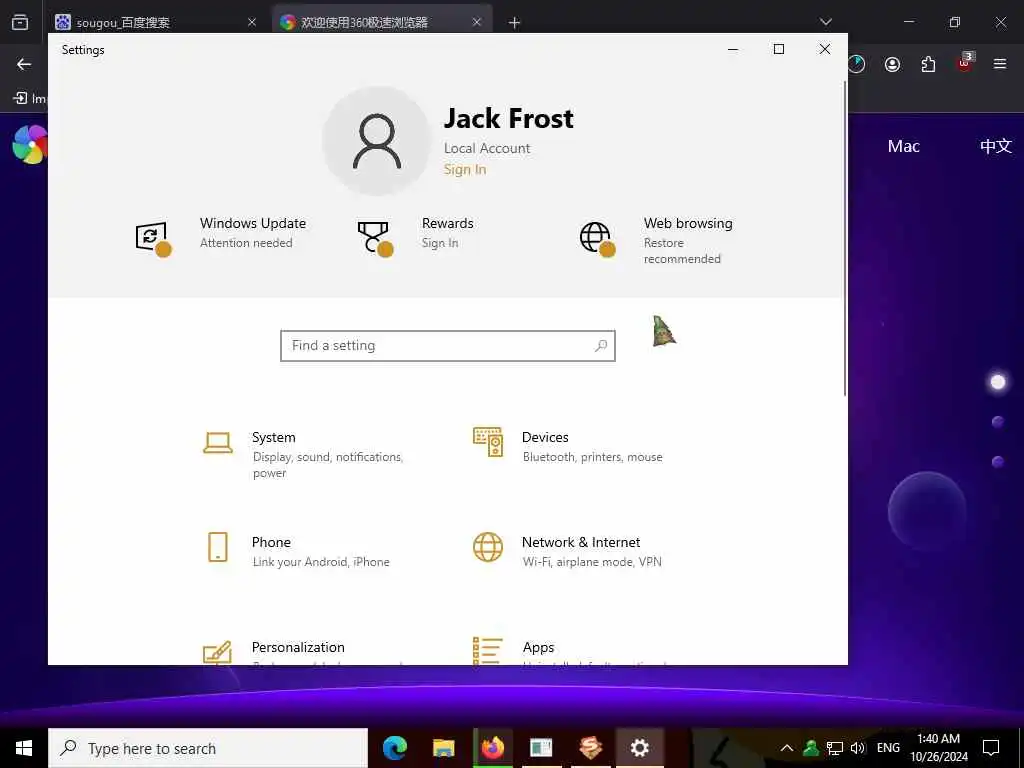Click the third page indicator dot
Viewport: 1024px width, 768px height.
click(x=997, y=462)
